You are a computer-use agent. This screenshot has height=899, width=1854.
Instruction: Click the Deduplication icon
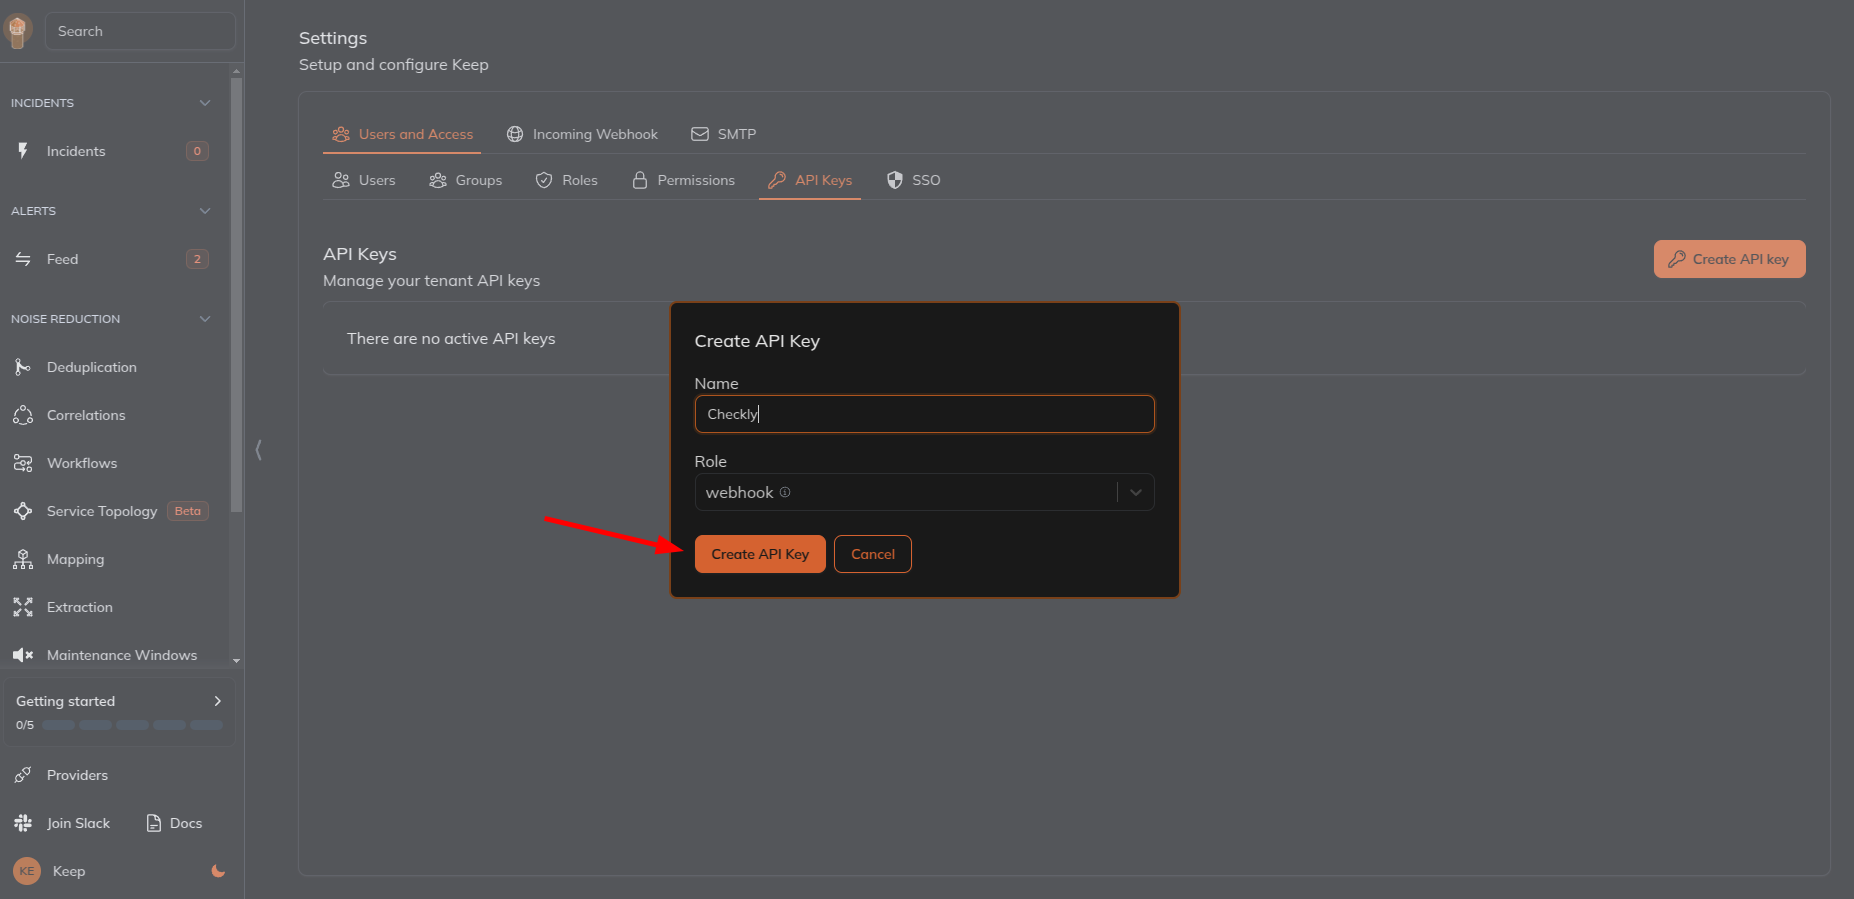pos(23,367)
